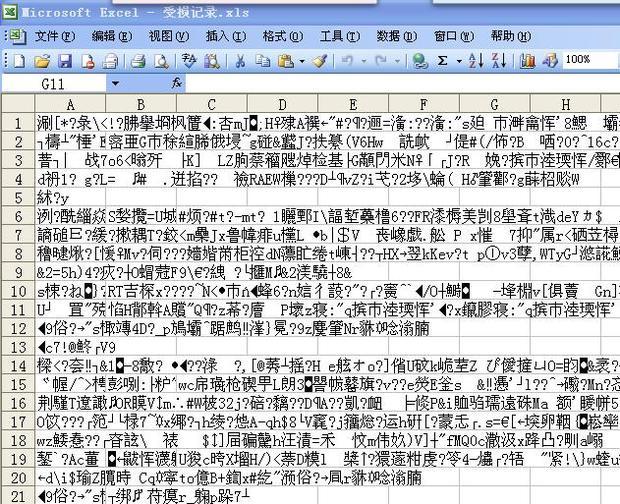The height and width of the screenshot is (504, 620).
Task: Click into the formula bar
Action: 403,84
